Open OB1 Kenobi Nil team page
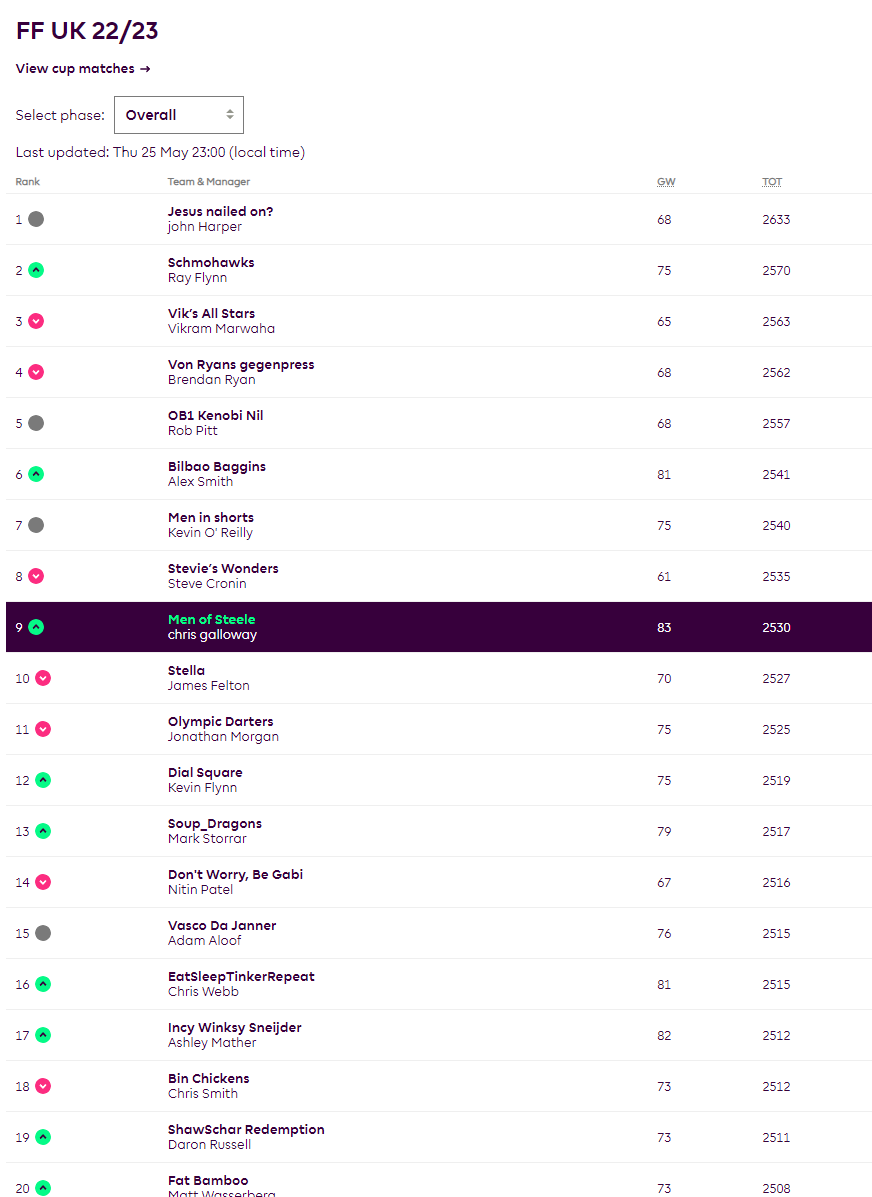 point(215,416)
